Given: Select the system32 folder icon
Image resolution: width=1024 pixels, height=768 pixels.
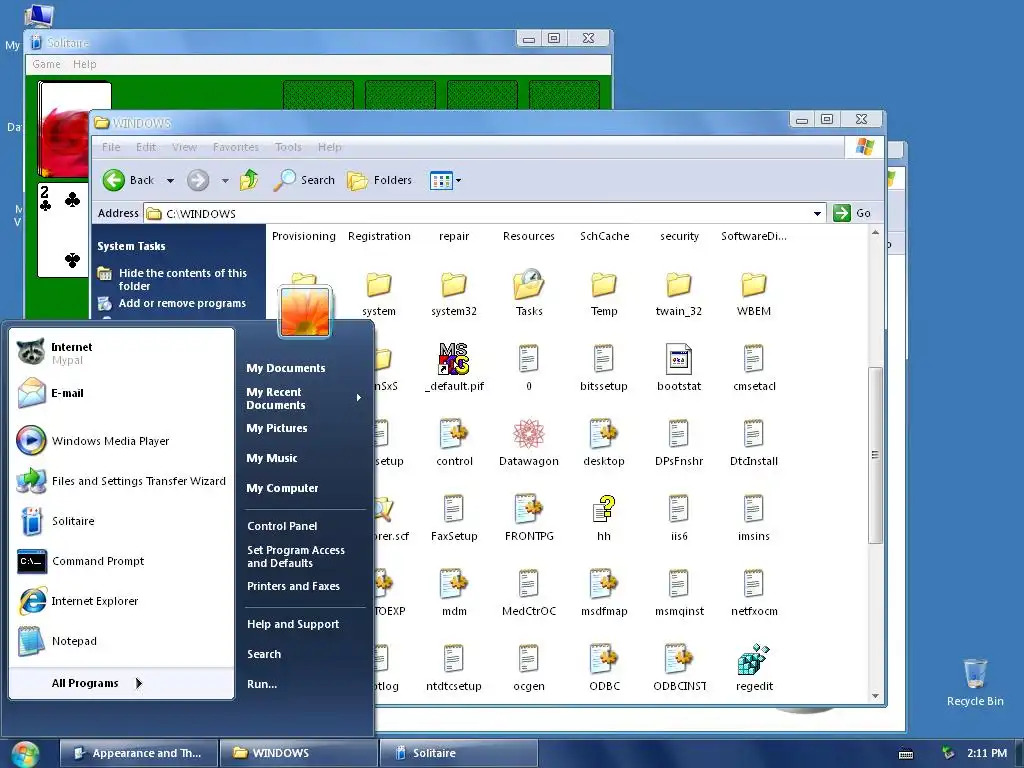Looking at the screenshot, I should coord(454,285).
